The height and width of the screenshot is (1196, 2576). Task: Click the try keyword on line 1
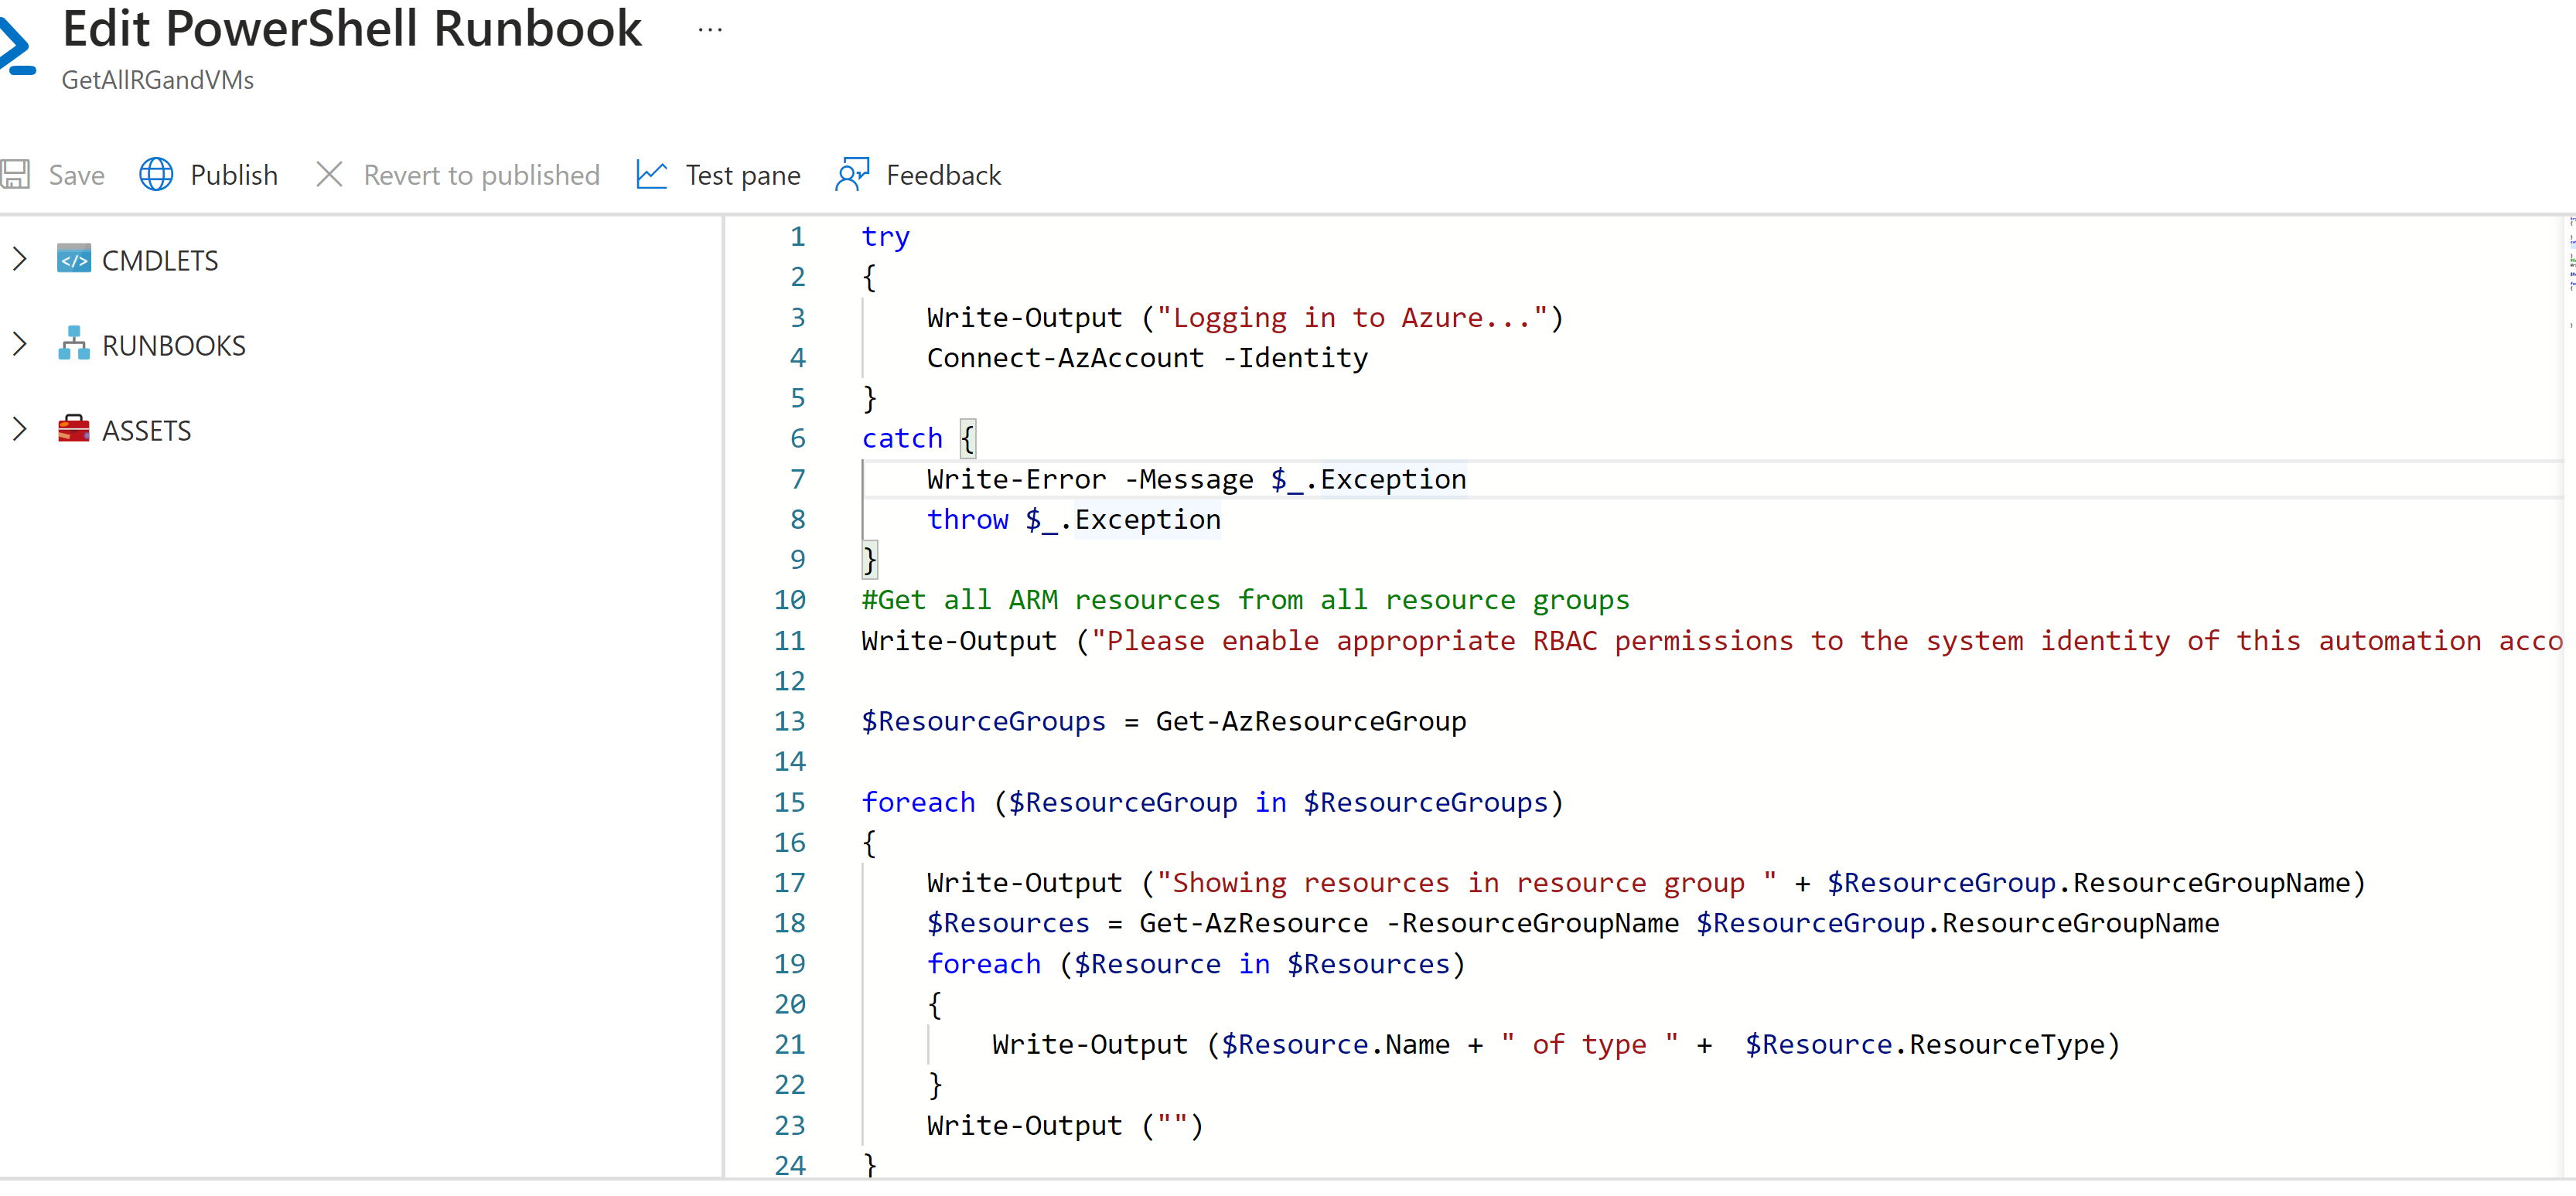coord(886,237)
